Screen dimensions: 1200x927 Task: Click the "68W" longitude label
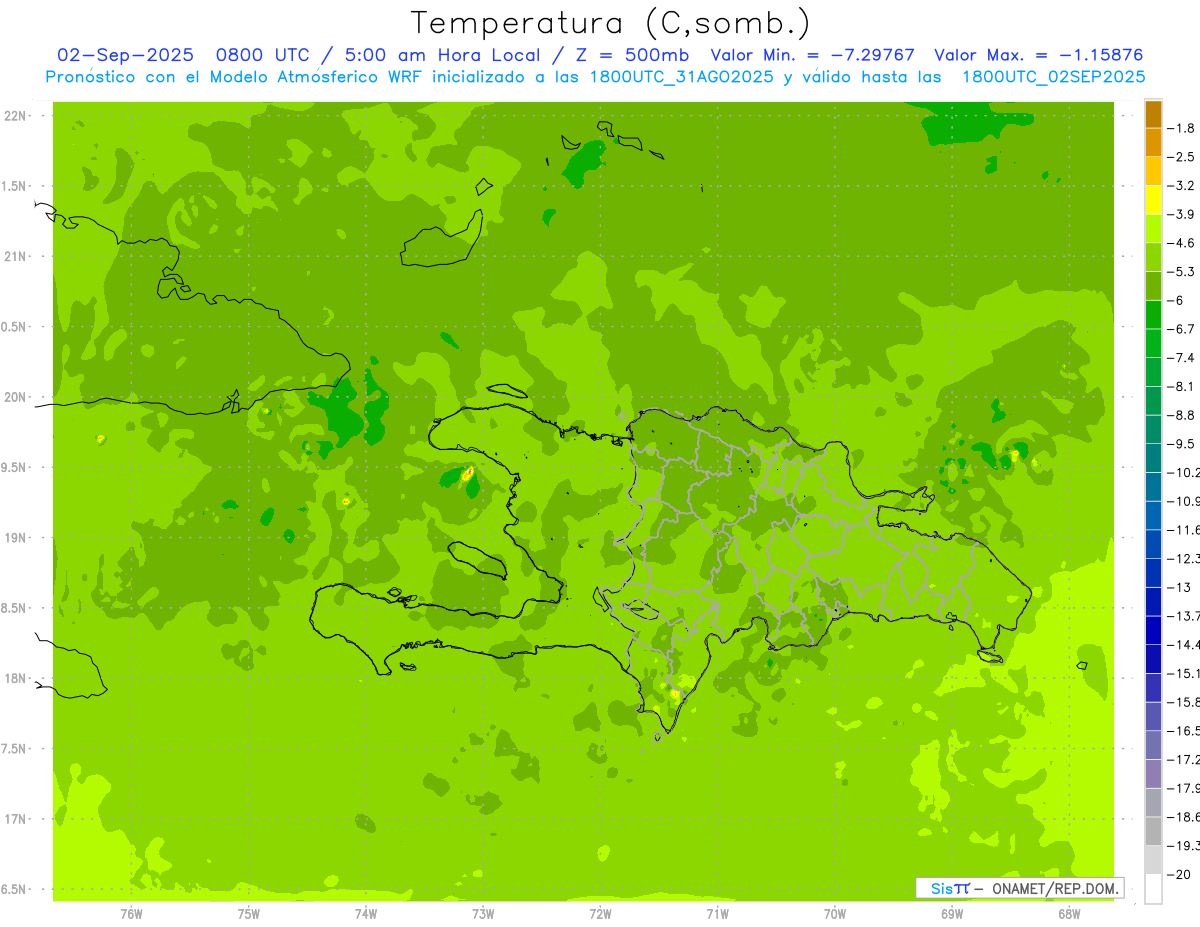pyautogui.click(x=1069, y=913)
